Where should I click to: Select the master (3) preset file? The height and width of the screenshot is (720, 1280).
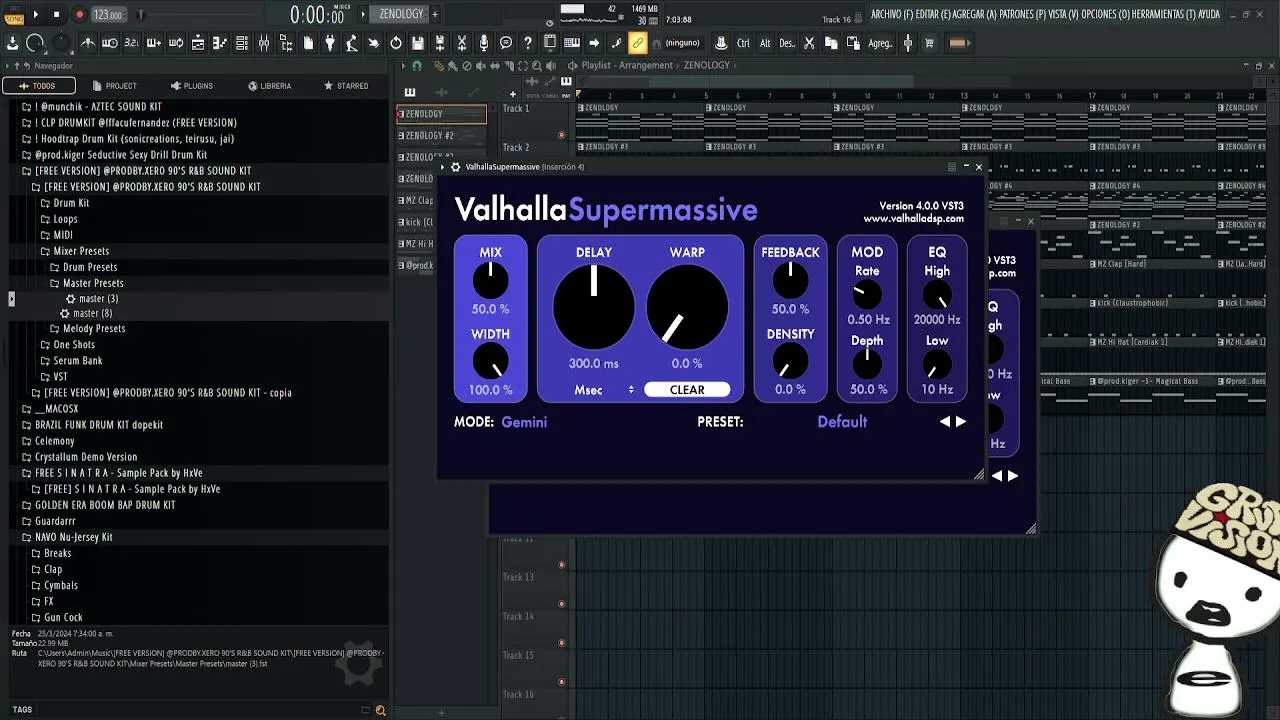point(98,299)
